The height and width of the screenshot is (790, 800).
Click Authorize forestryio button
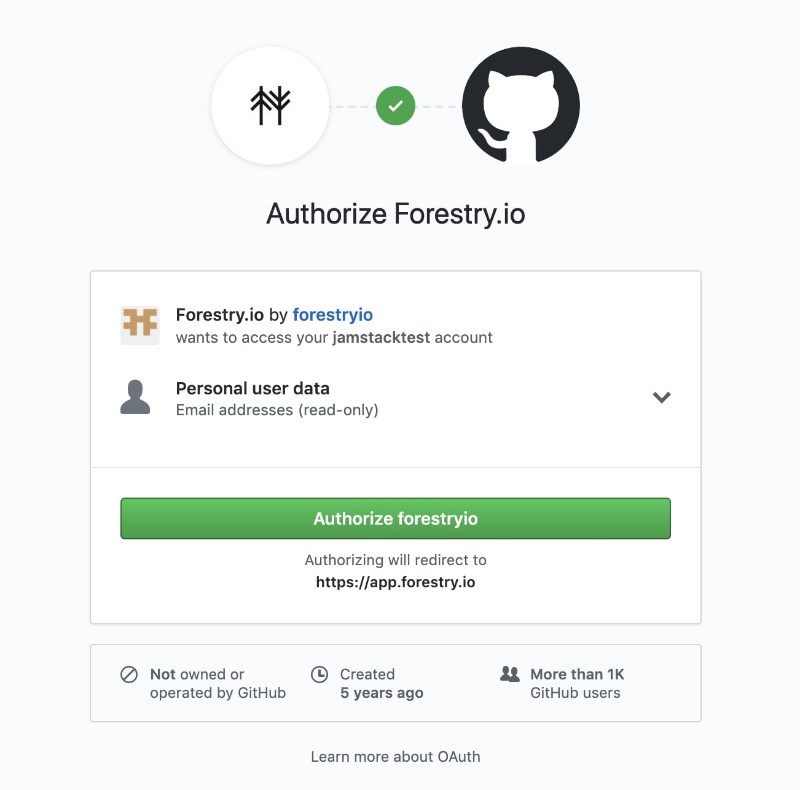[x=395, y=518]
